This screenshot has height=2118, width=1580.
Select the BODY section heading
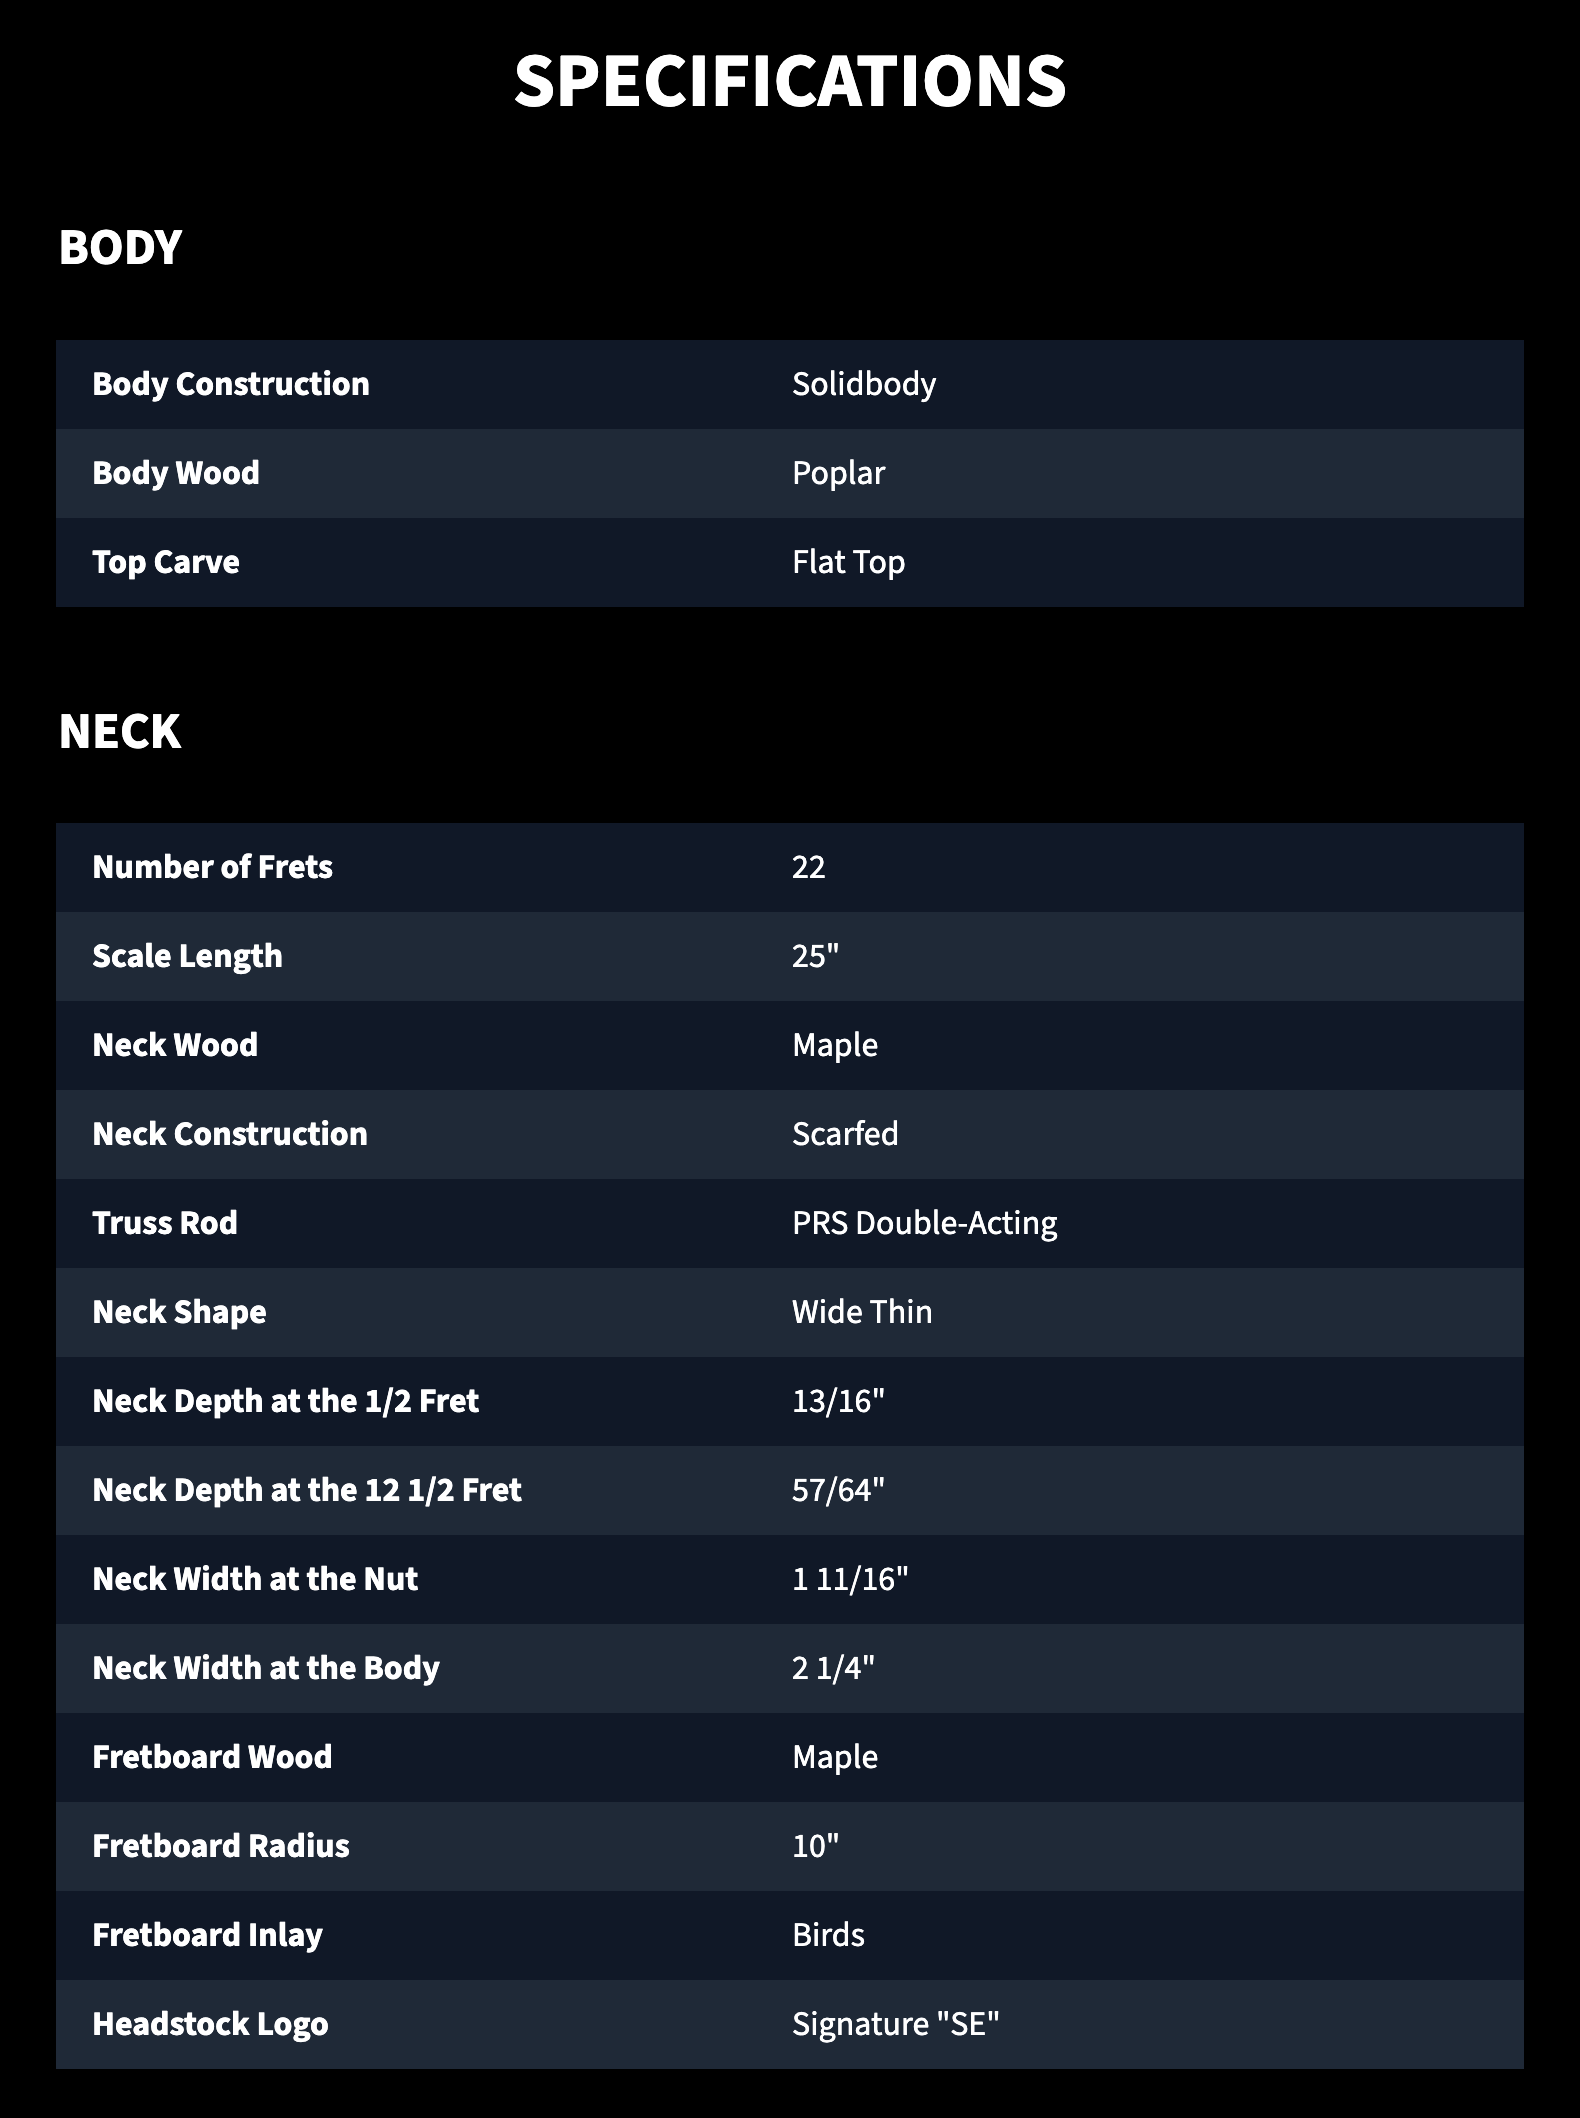coord(120,248)
